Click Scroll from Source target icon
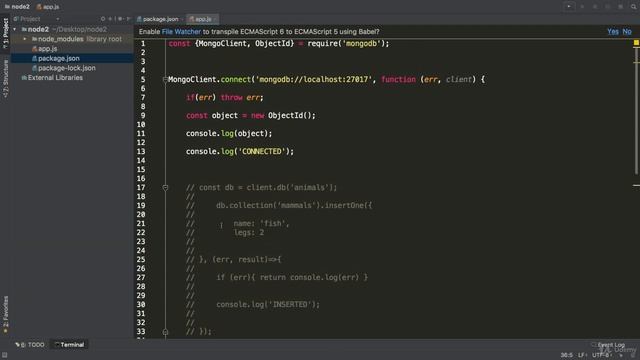Screen dimensions: 640x360 coord(103,19)
